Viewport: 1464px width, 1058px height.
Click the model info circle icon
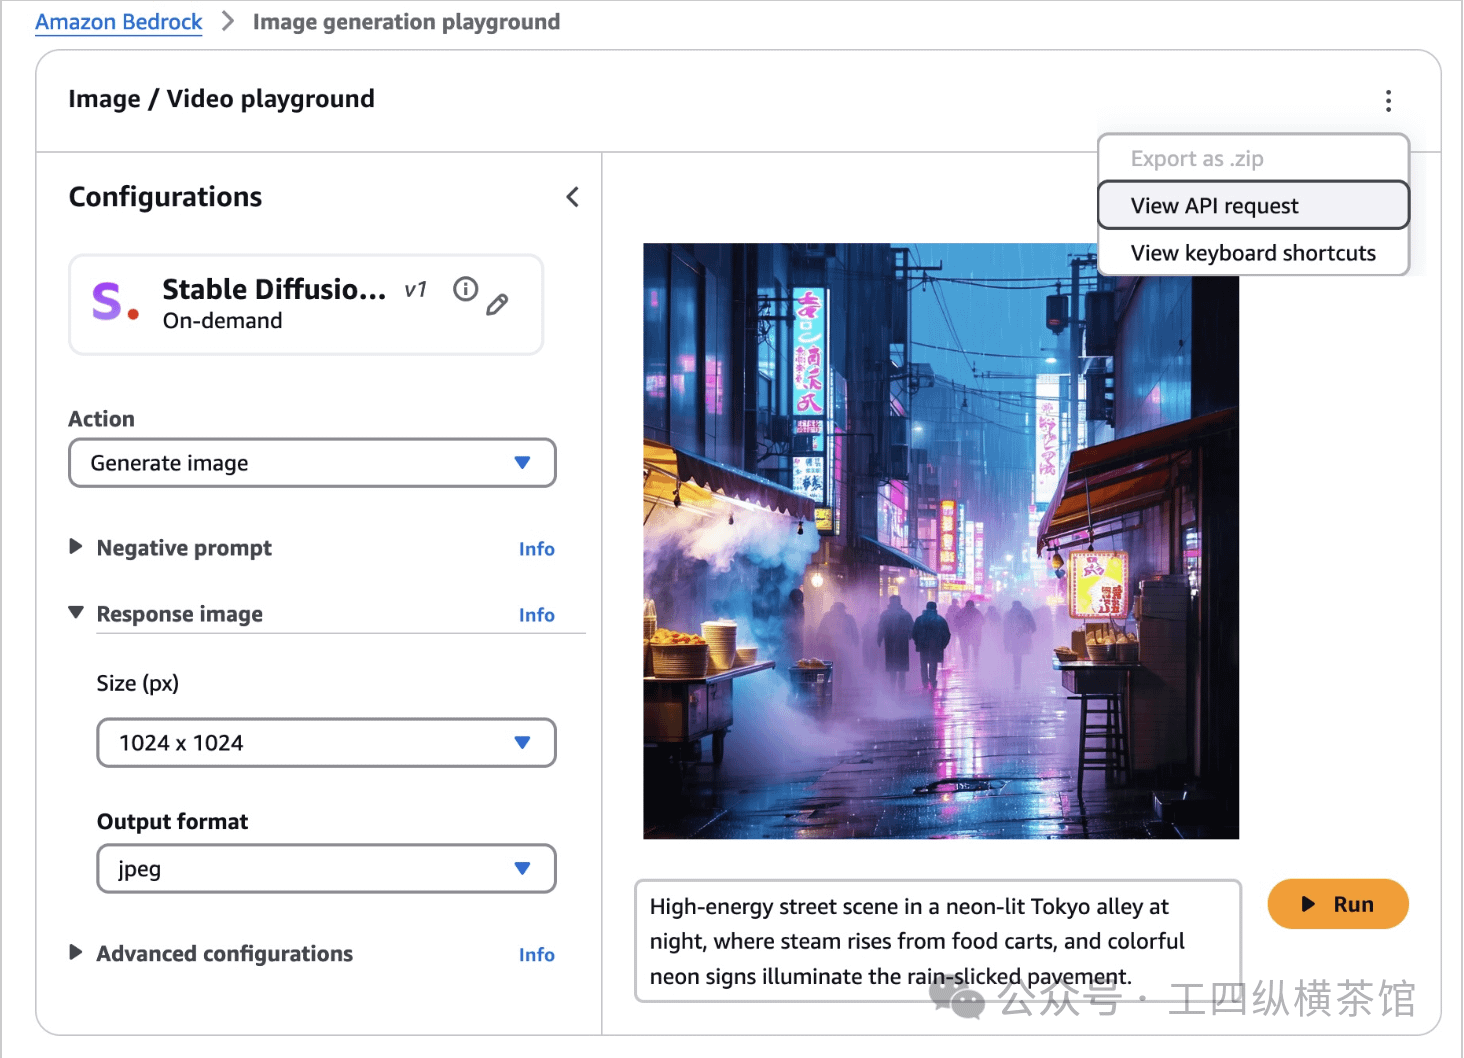(465, 289)
